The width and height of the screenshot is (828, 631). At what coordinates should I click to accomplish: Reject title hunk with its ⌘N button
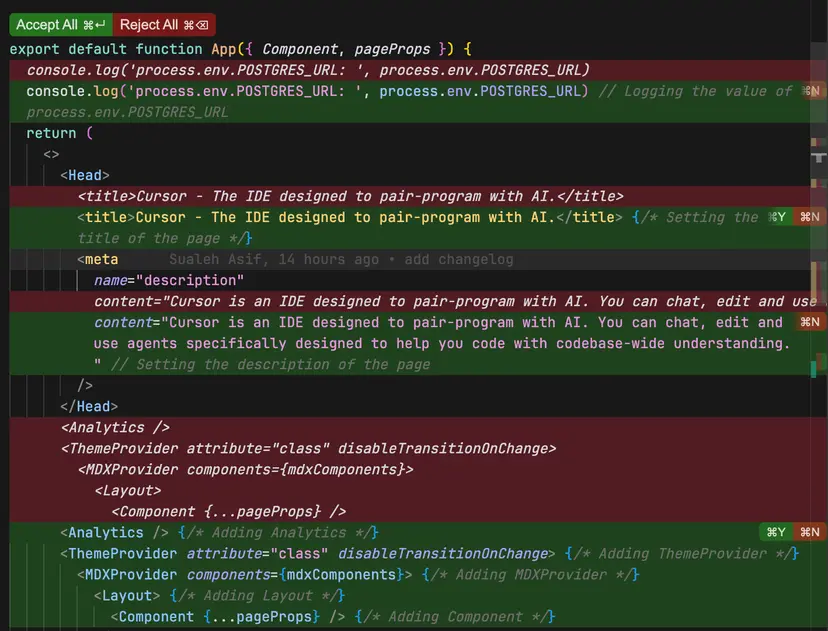point(809,217)
